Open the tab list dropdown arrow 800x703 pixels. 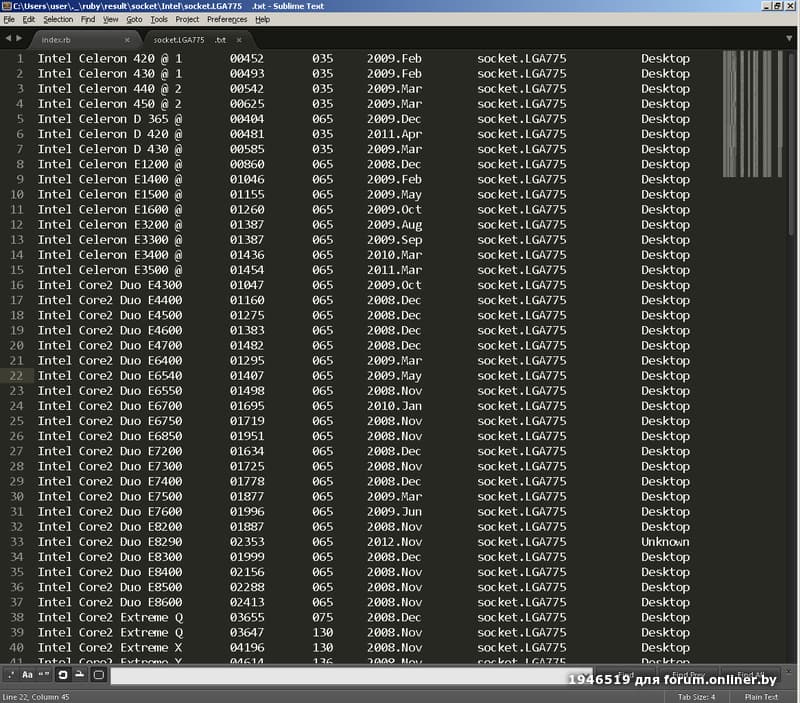click(x=789, y=39)
